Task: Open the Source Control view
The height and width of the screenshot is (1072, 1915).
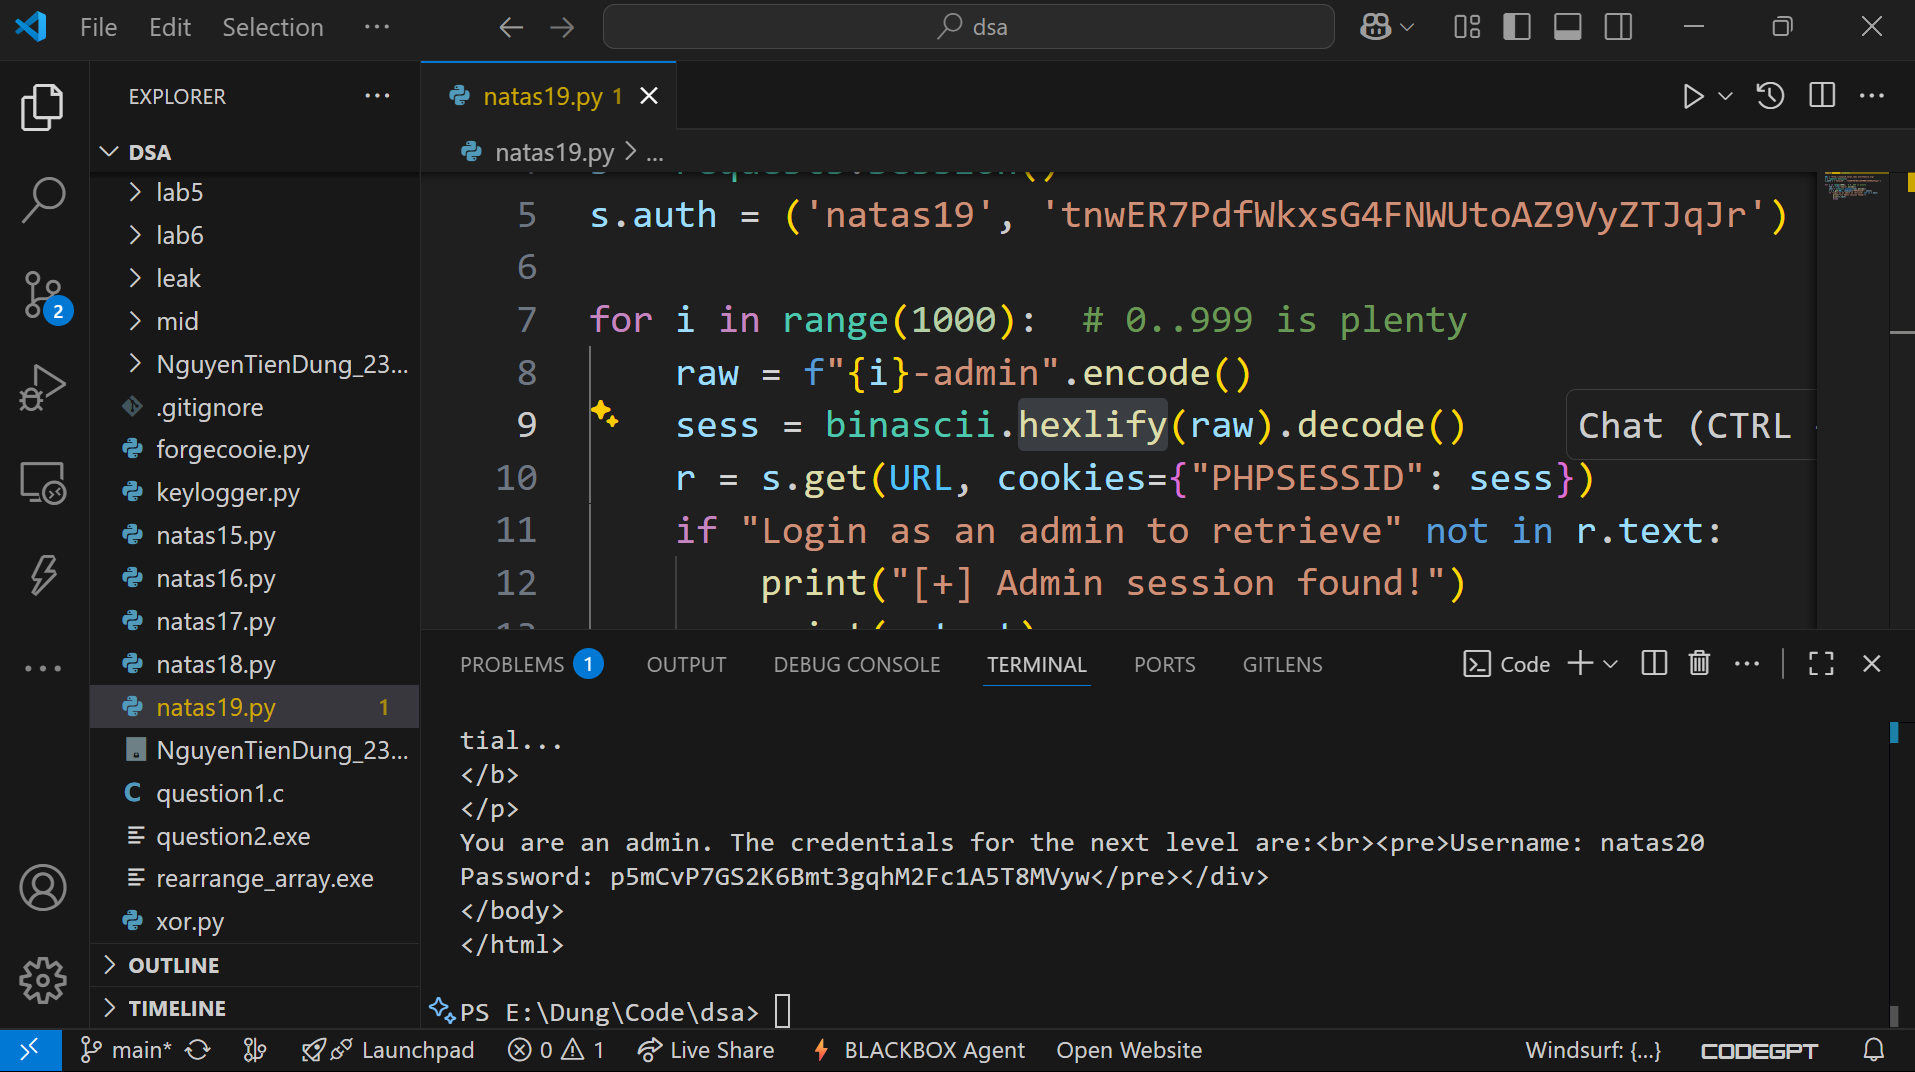Action: 43,294
